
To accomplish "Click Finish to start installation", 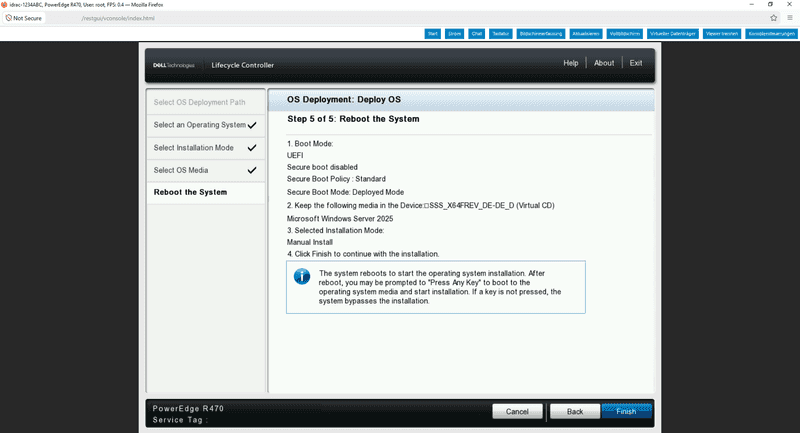I will coord(627,411).
